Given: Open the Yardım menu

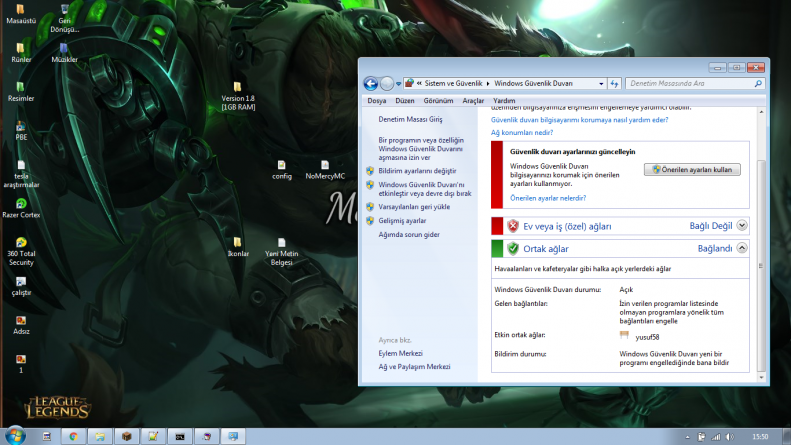Looking at the screenshot, I should [x=504, y=100].
